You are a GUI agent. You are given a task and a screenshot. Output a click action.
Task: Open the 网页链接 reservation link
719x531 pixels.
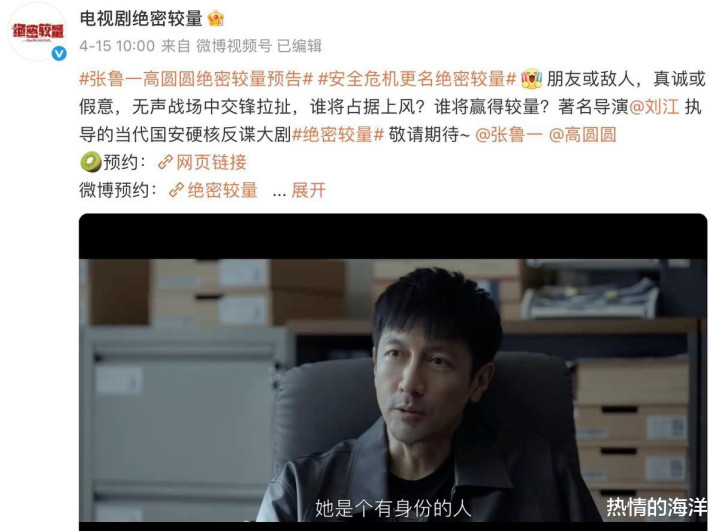pos(211,162)
